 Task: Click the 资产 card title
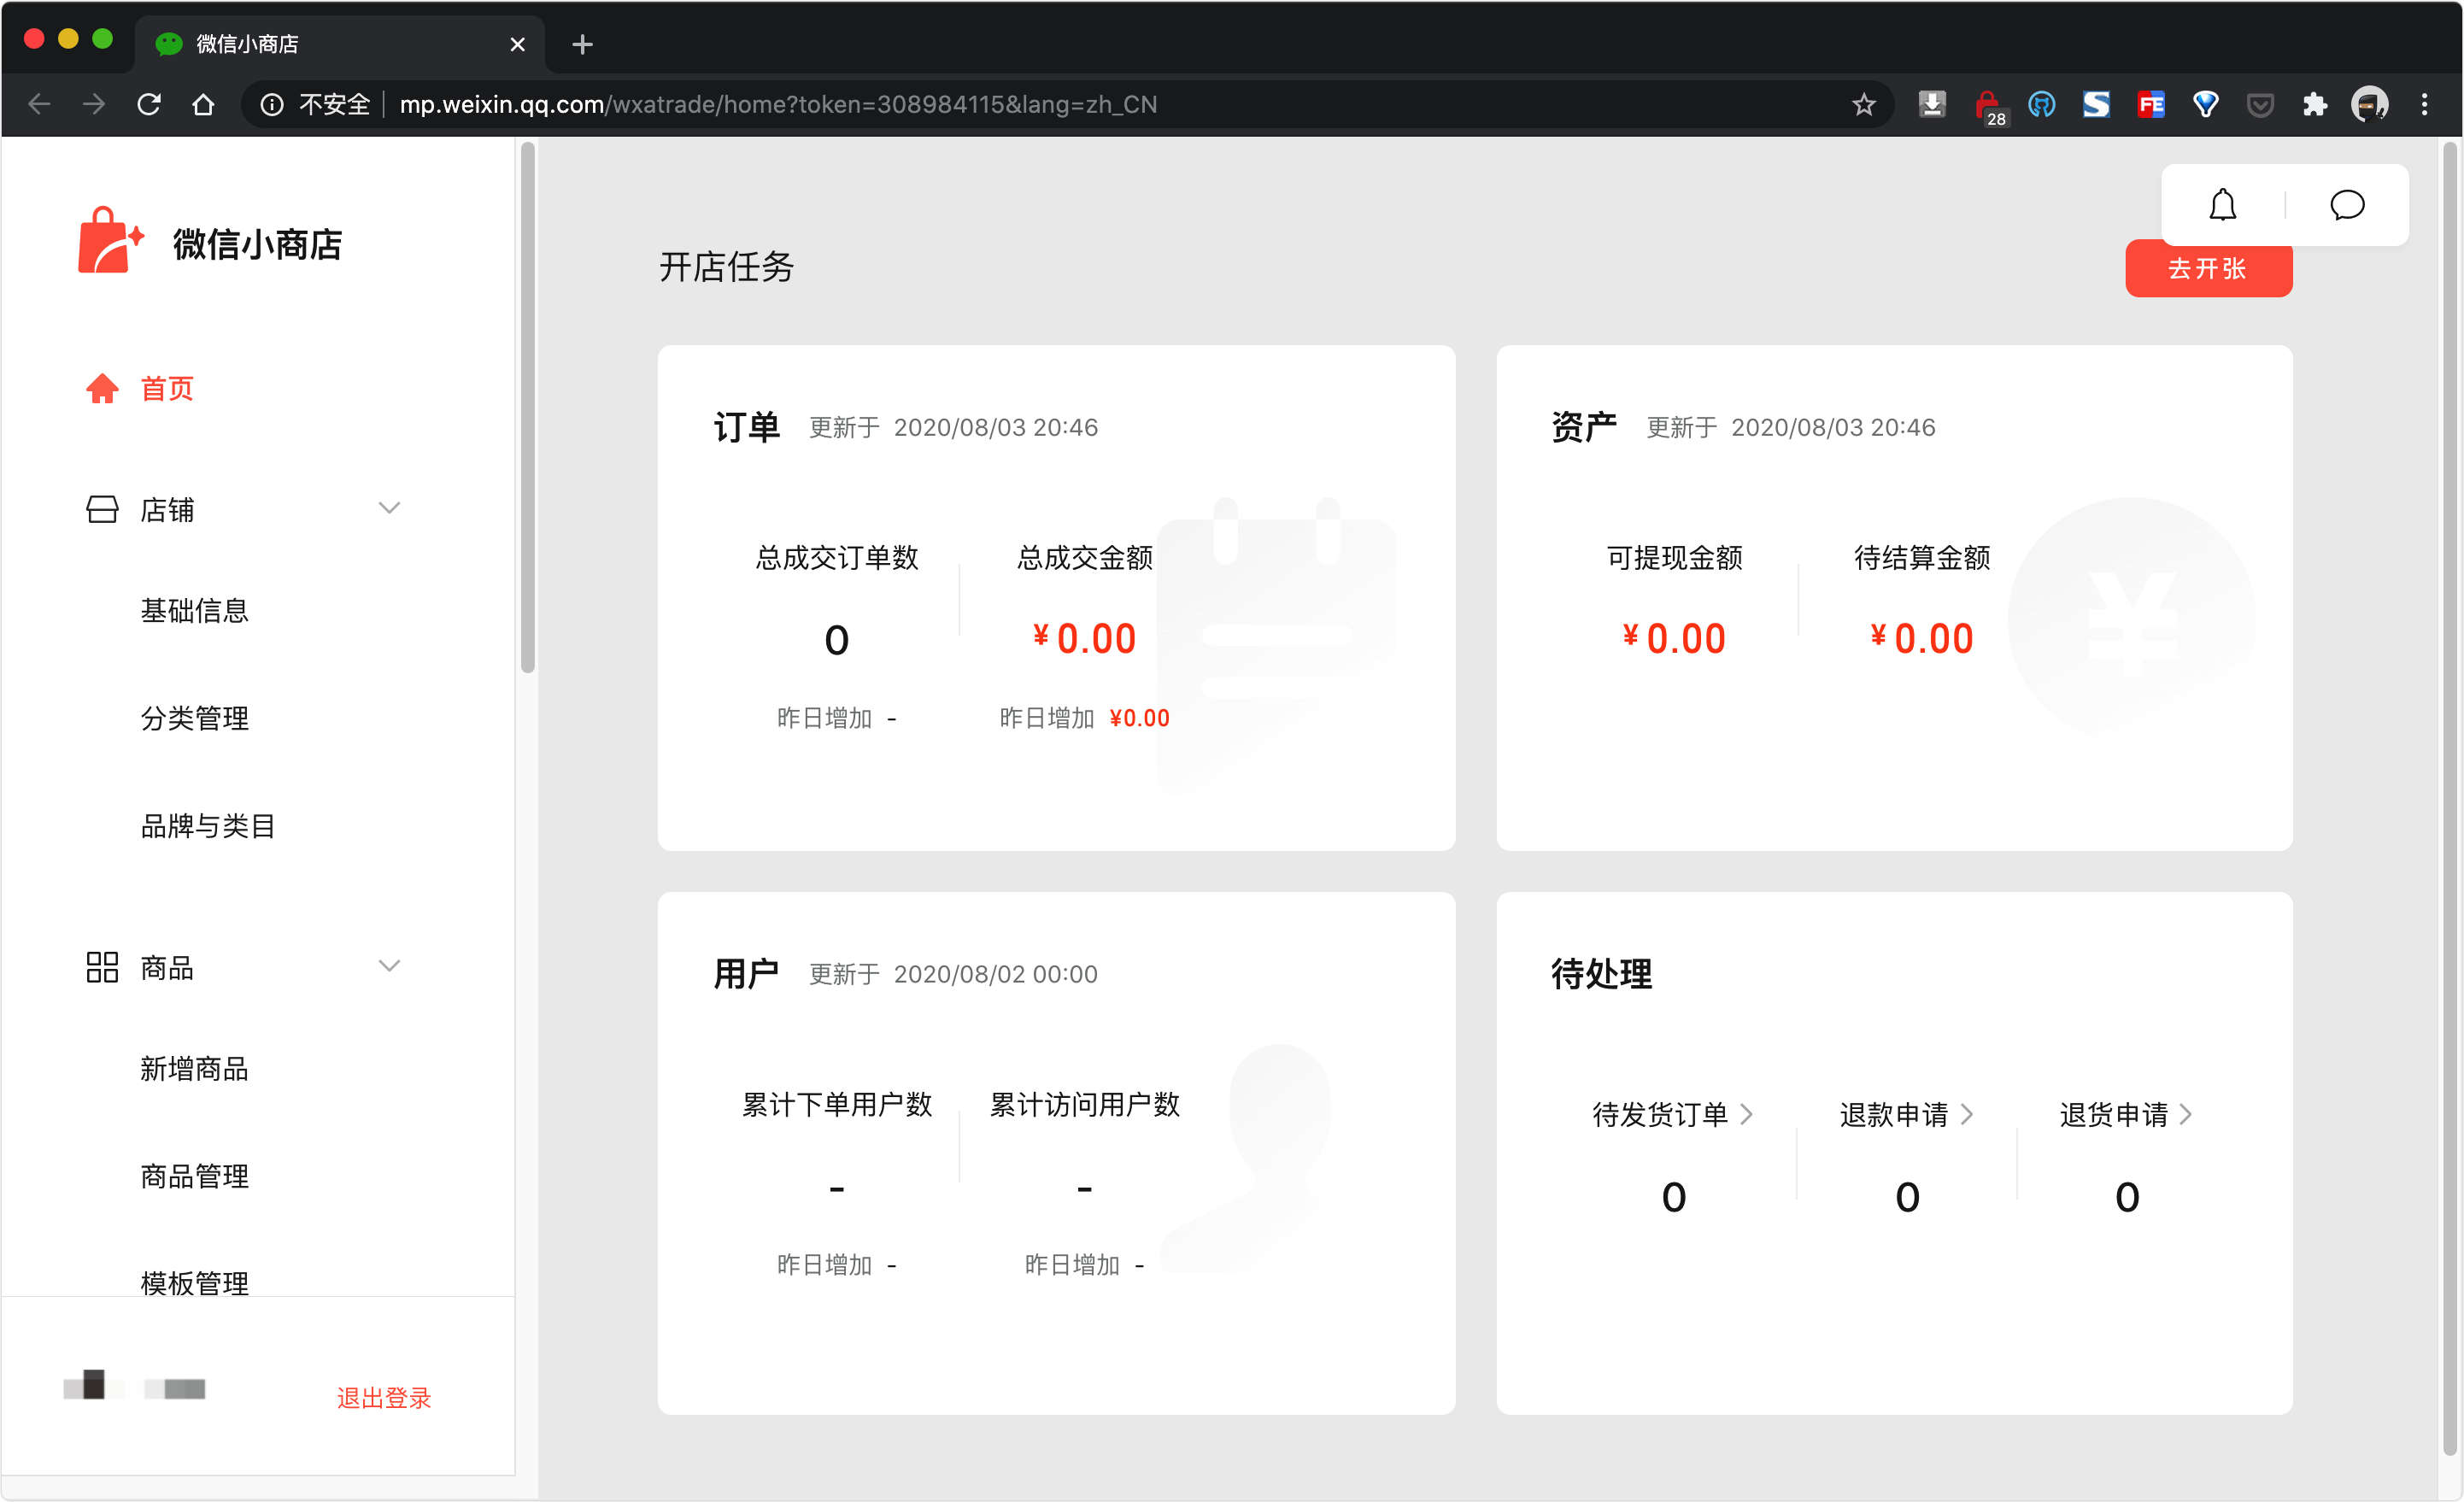coord(1584,427)
